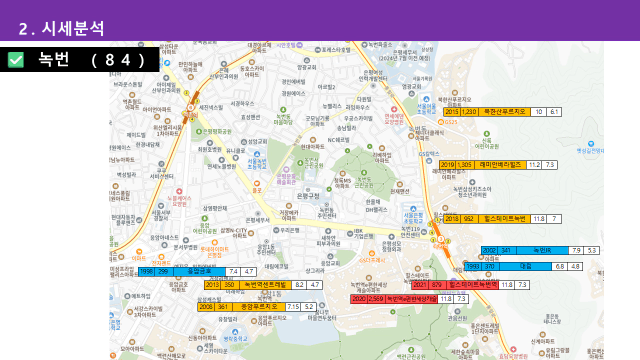Click the 1,305 unit count cell
Viewport: 640px width, 360px height.
click(x=465, y=165)
